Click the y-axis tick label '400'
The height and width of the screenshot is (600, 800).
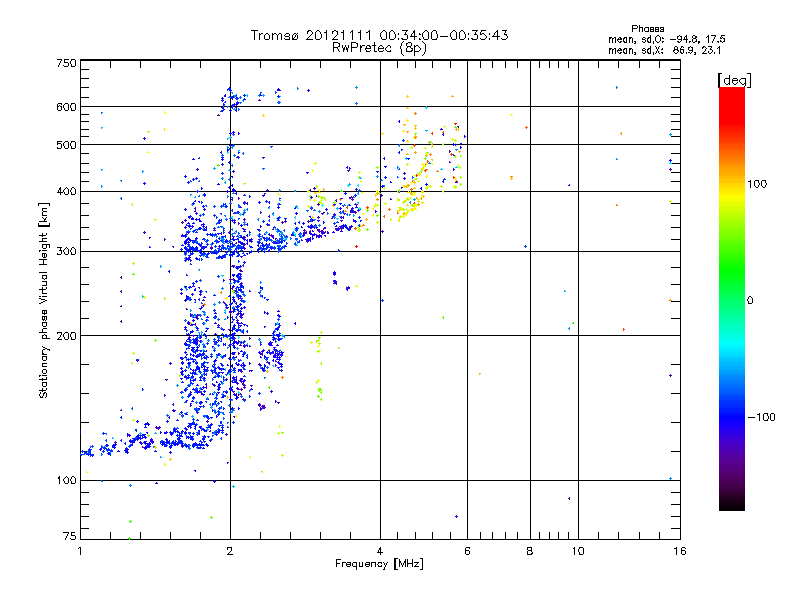coord(66,191)
